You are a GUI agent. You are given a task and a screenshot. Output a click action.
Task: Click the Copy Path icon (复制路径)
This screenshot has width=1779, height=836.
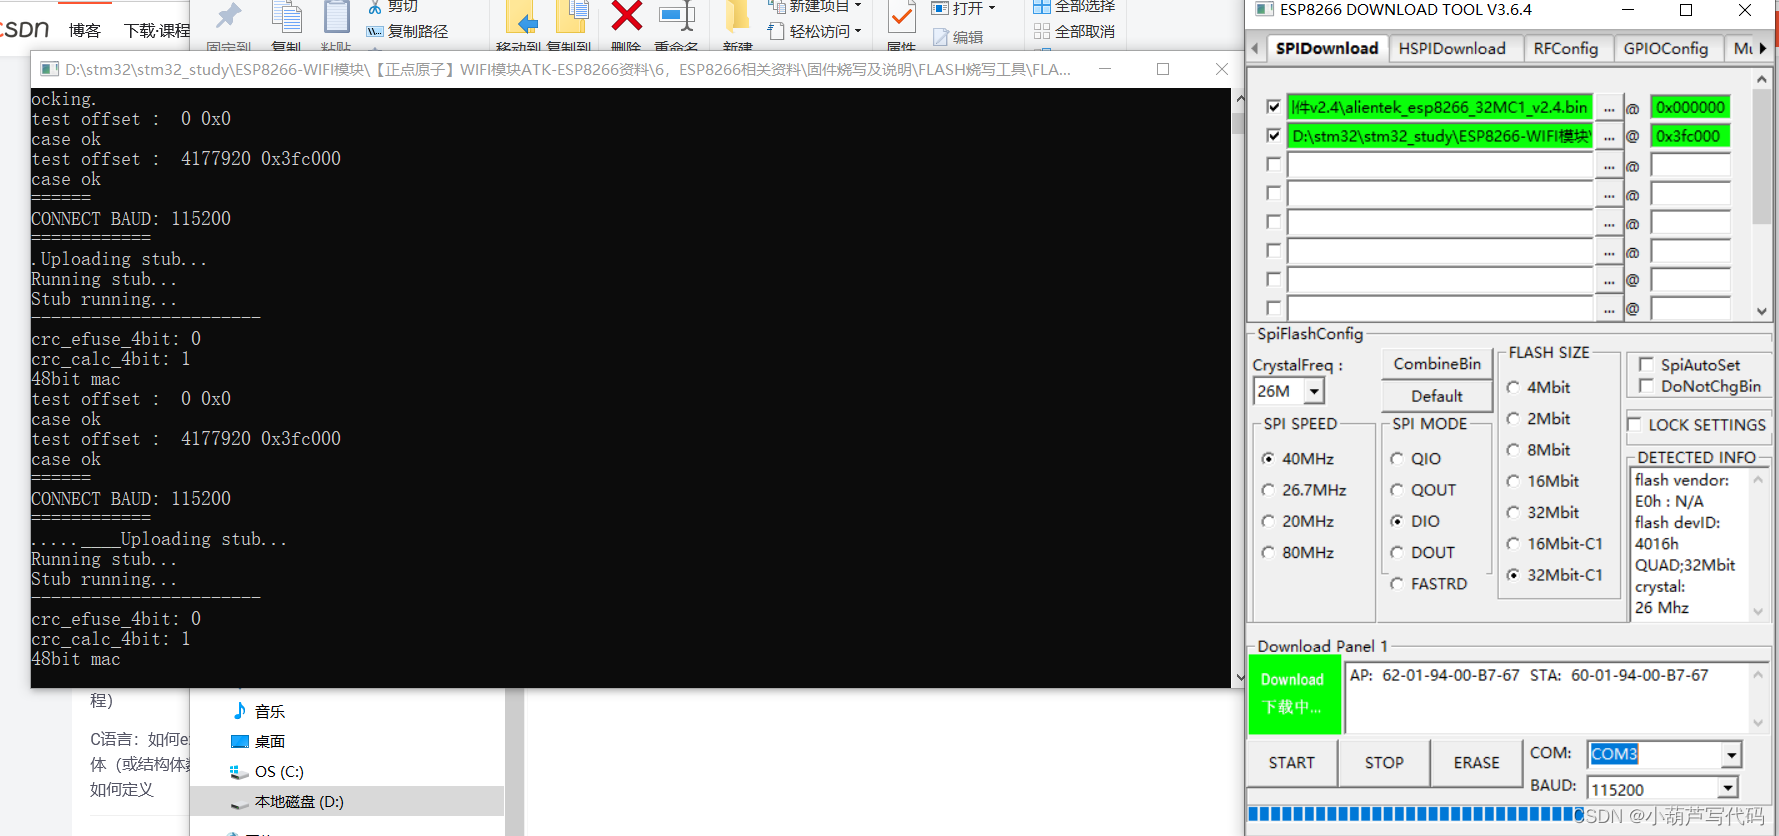(x=375, y=32)
